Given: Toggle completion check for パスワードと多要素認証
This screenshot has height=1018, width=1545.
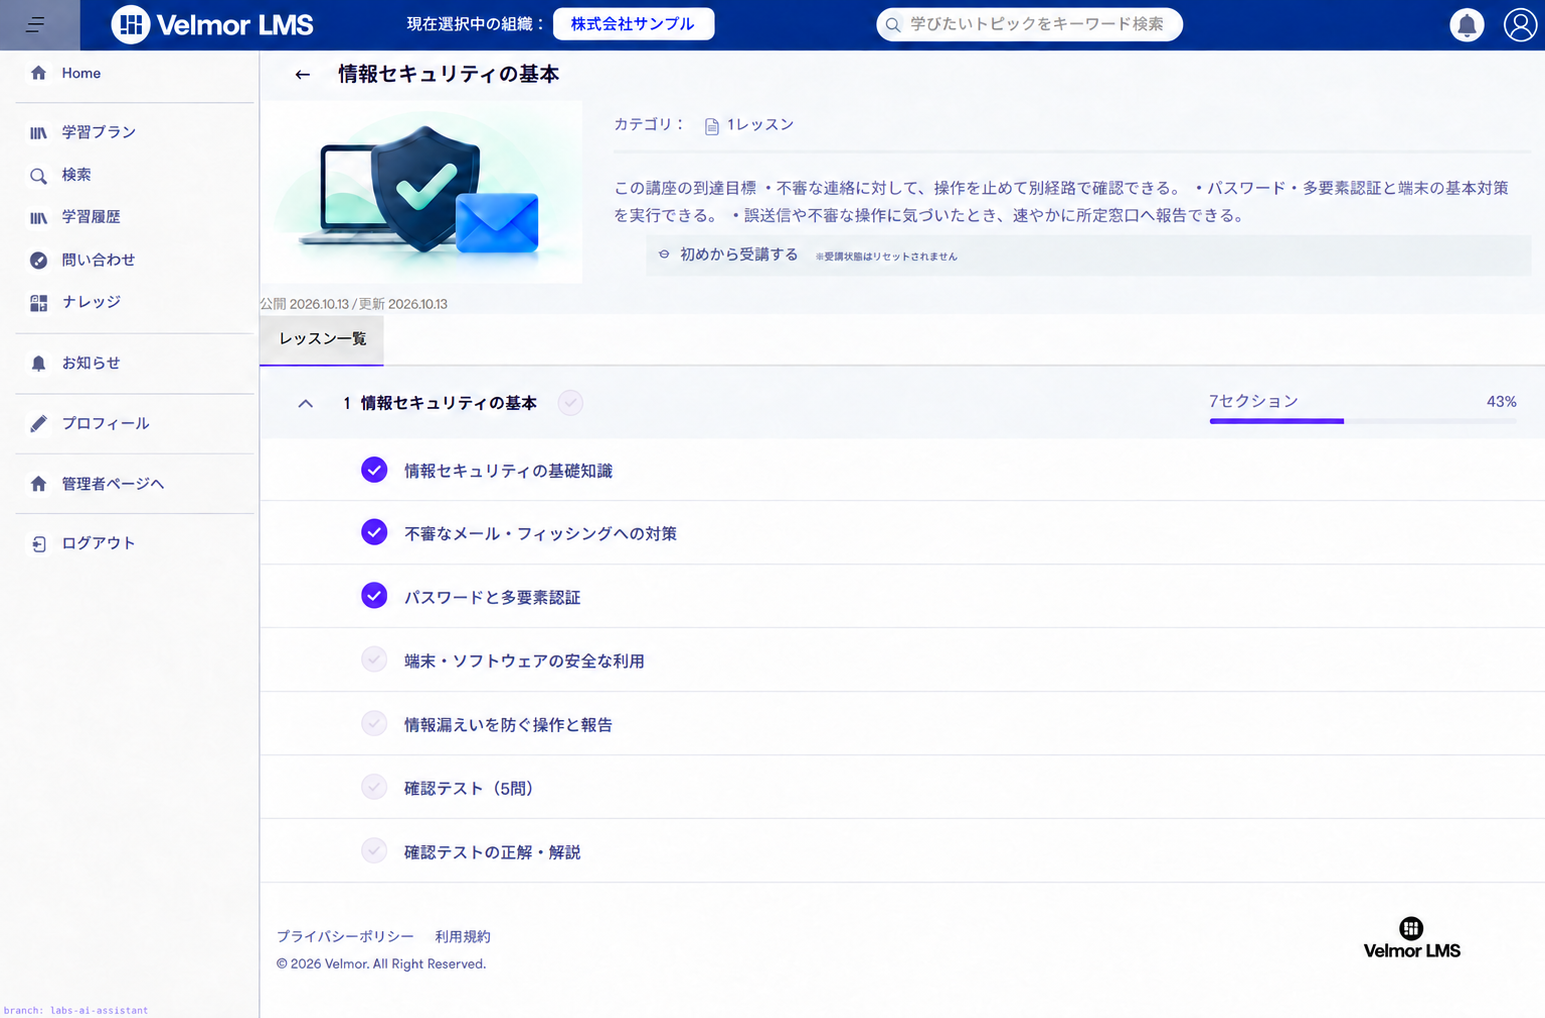Looking at the screenshot, I should [x=374, y=596].
